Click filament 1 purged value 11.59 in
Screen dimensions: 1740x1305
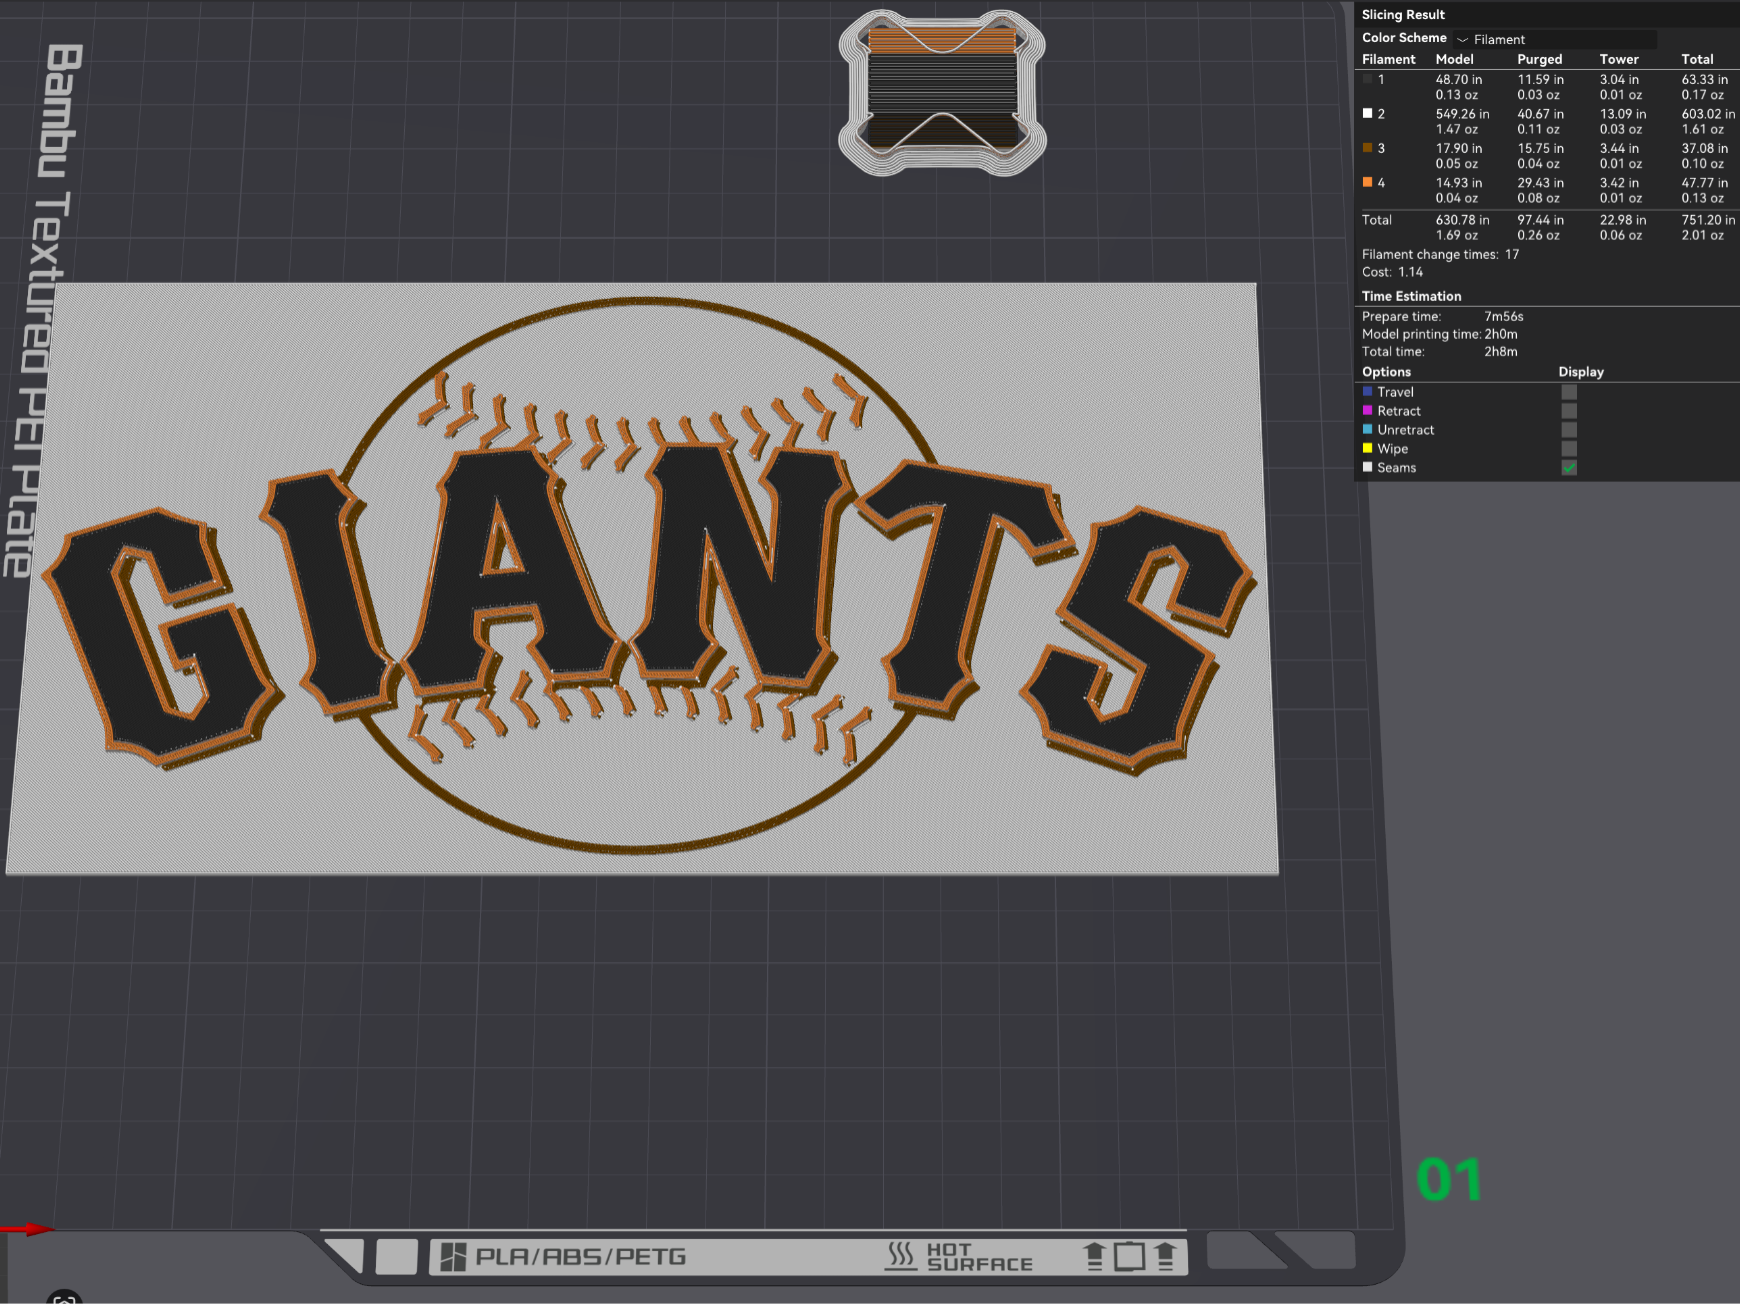(x=1540, y=80)
